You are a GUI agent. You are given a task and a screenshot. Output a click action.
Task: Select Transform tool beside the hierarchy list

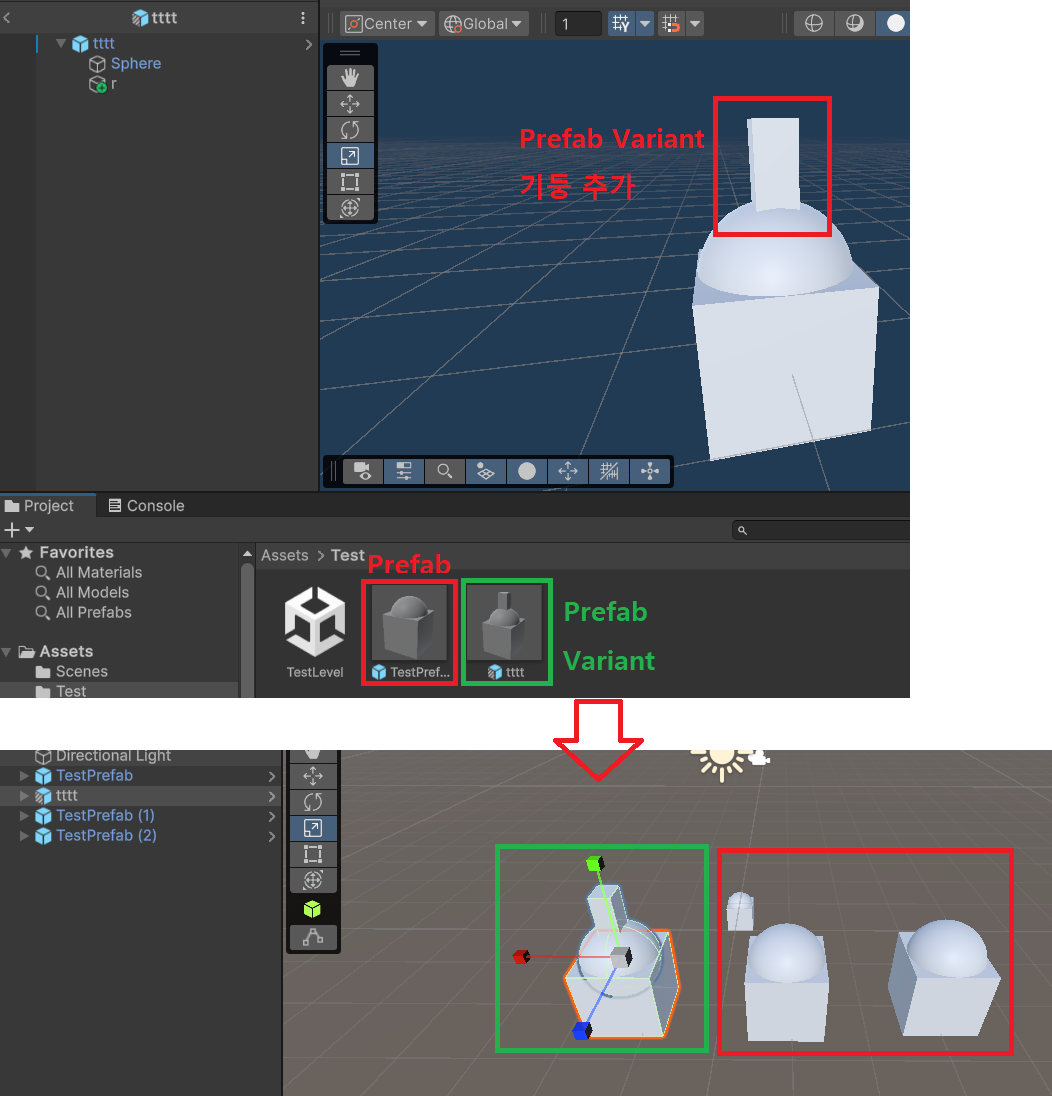313,880
